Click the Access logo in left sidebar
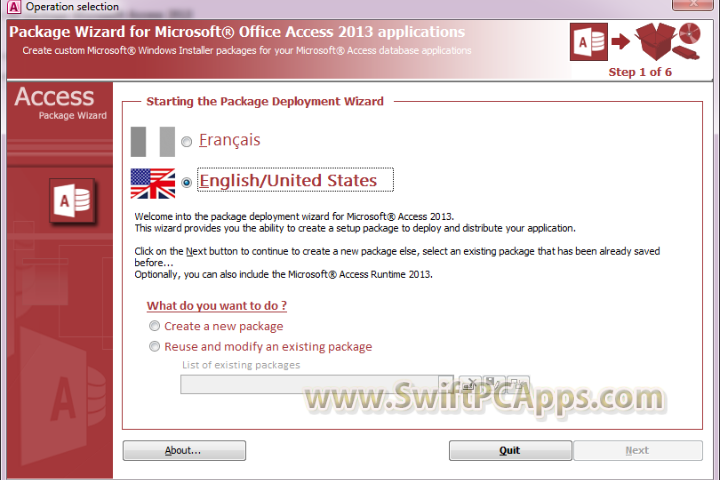Screen dimensions: 720x480 click(x=73, y=202)
